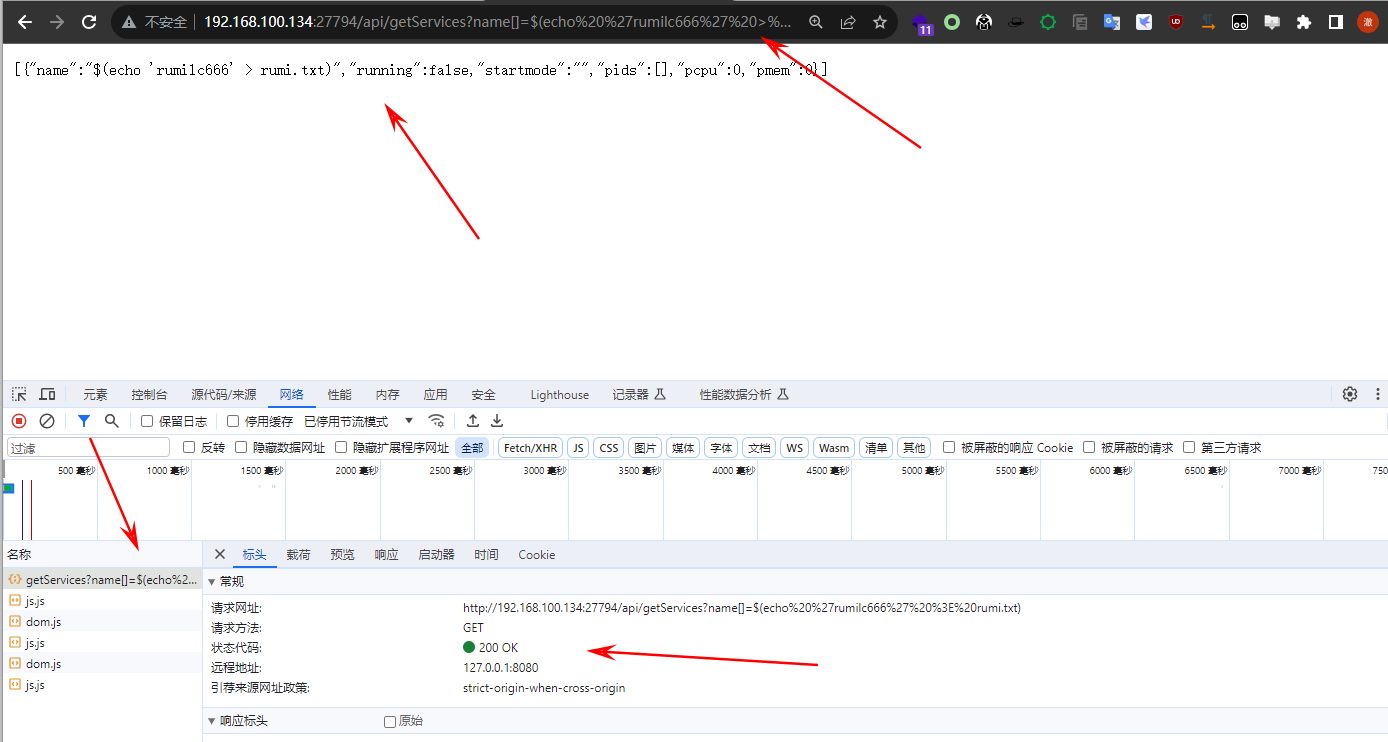Viewport: 1388px width, 742px height.
Task: Filter requests by Fetch/XHR
Action: pos(530,448)
